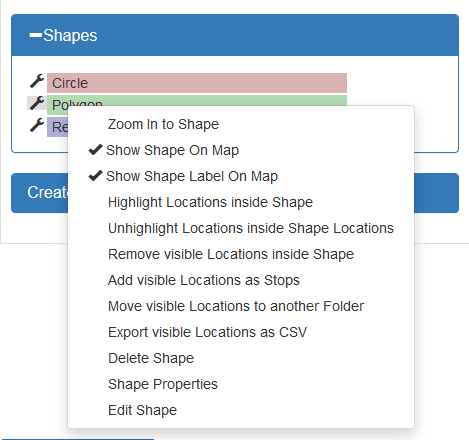The width and height of the screenshot is (469, 440).
Task: Select Add visible Locations as Stops
Action: (x=204, y=280)
